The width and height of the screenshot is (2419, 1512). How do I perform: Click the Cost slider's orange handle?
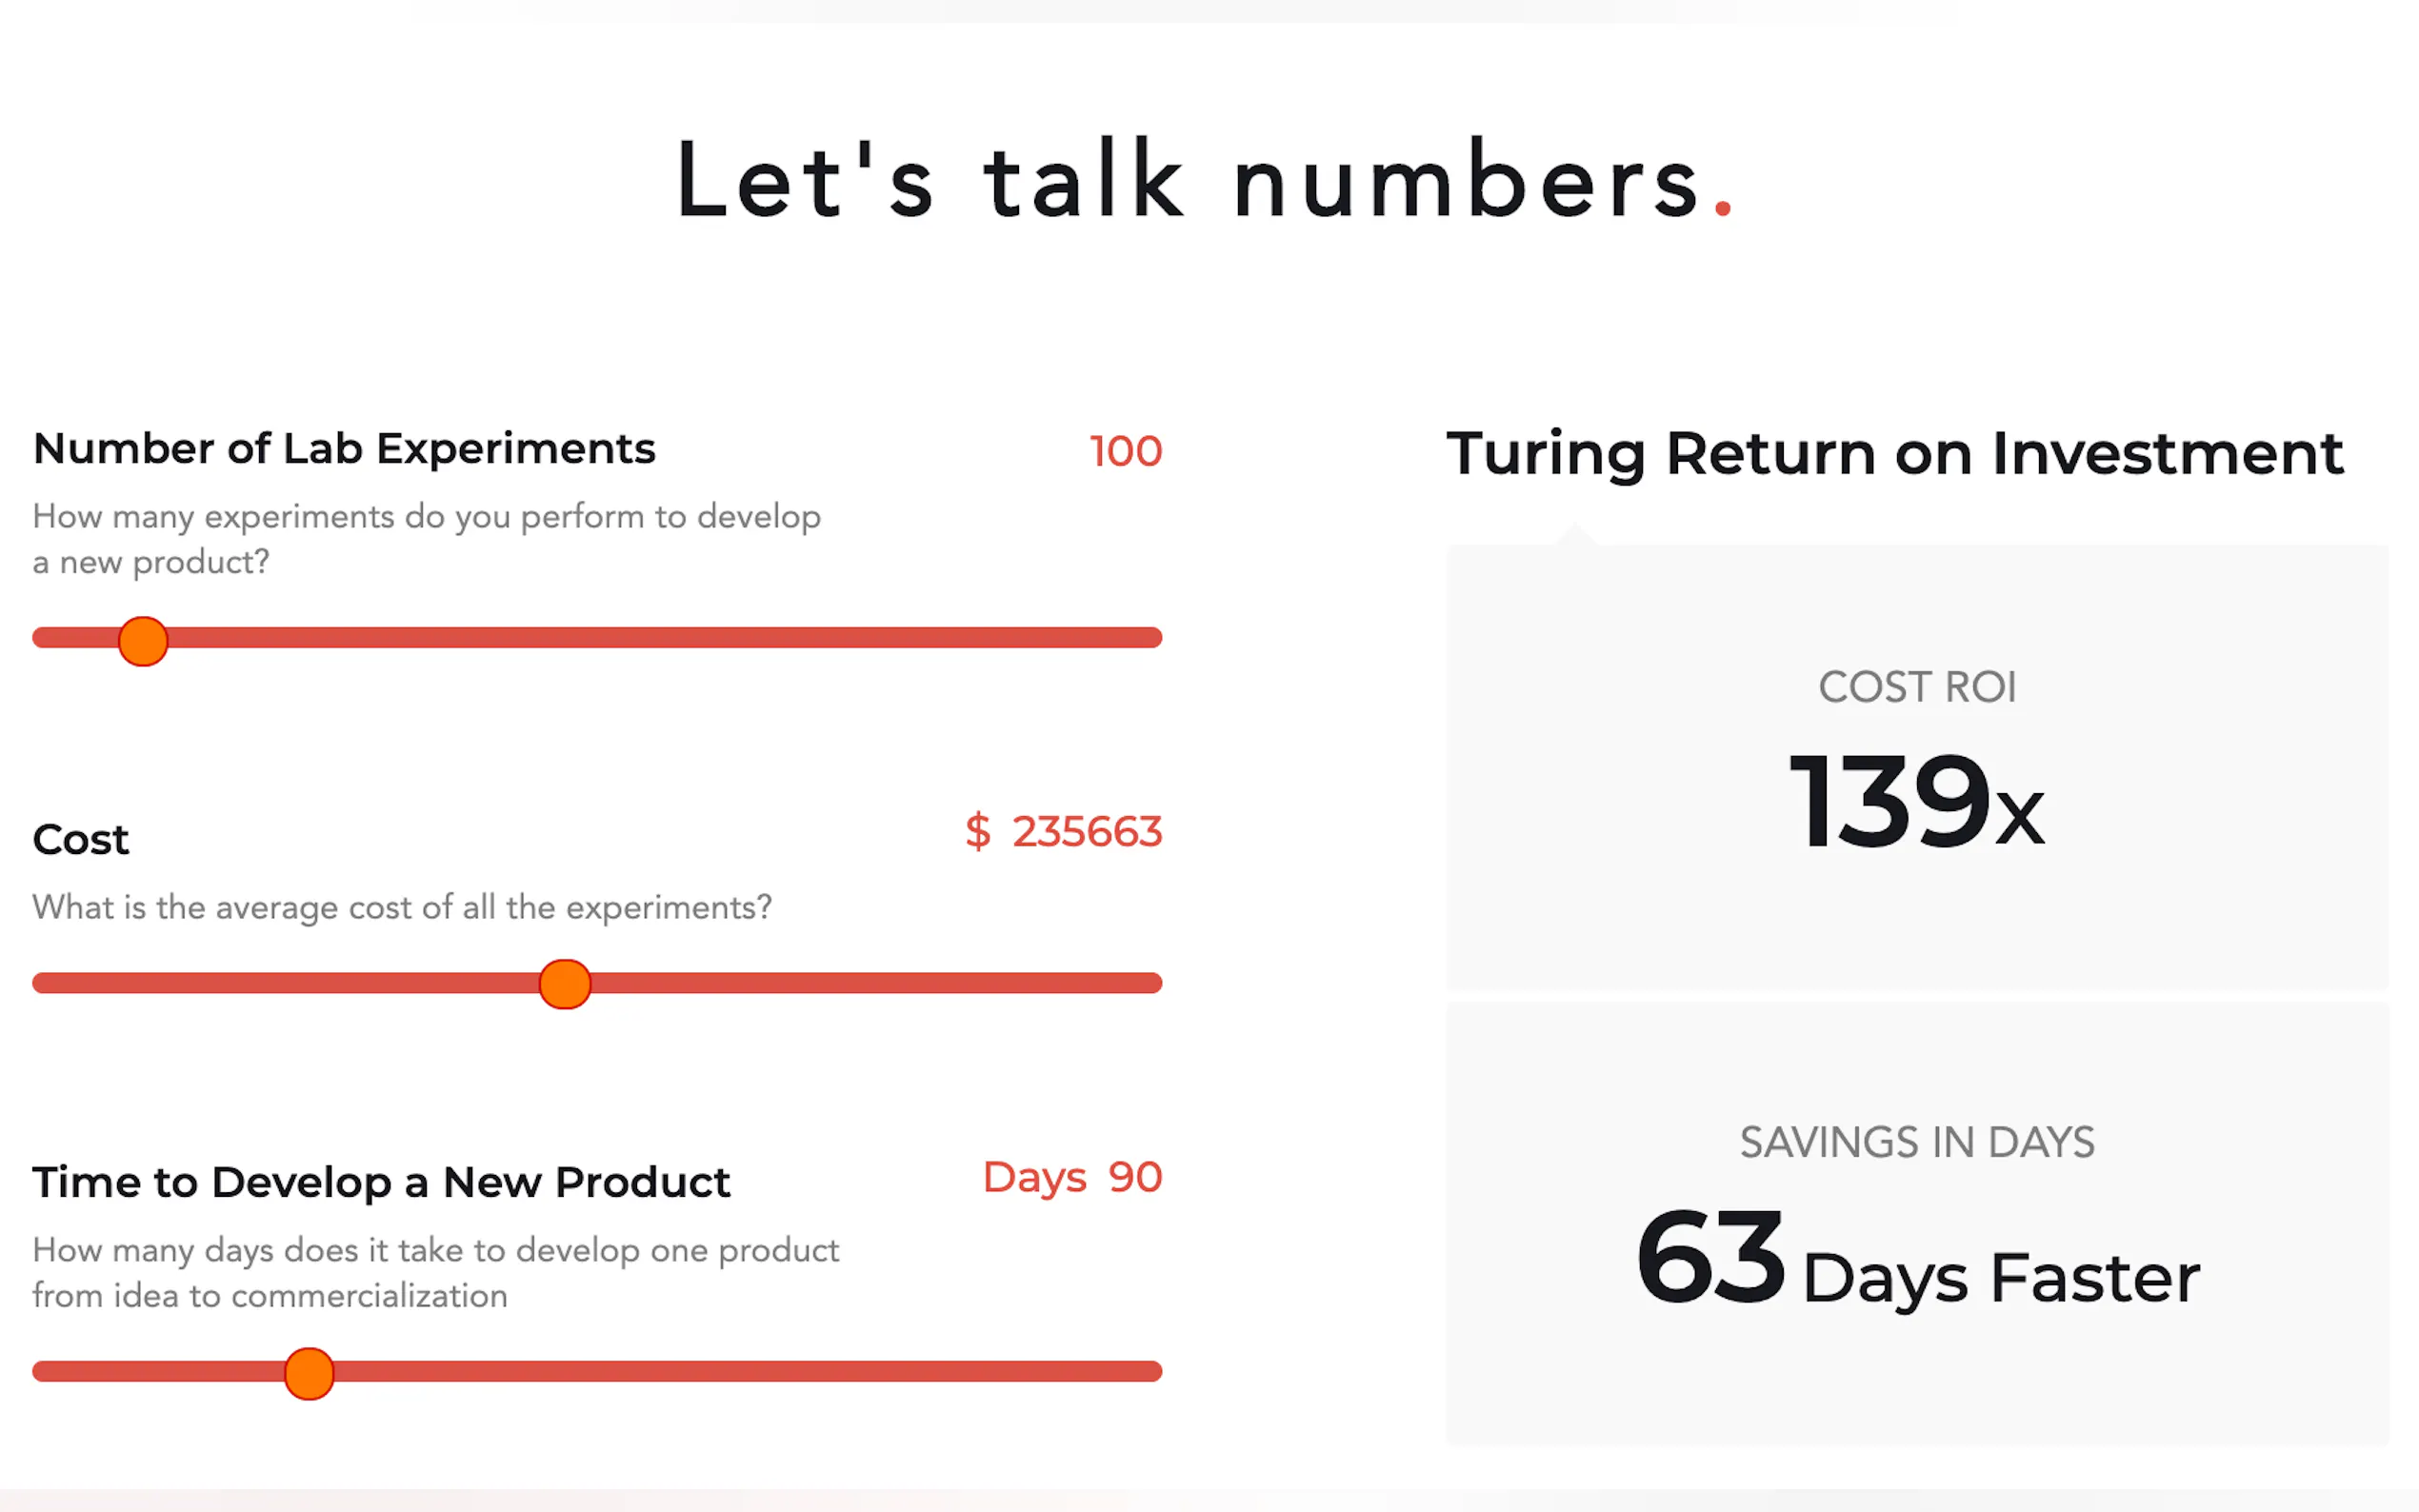click(565, 984)
